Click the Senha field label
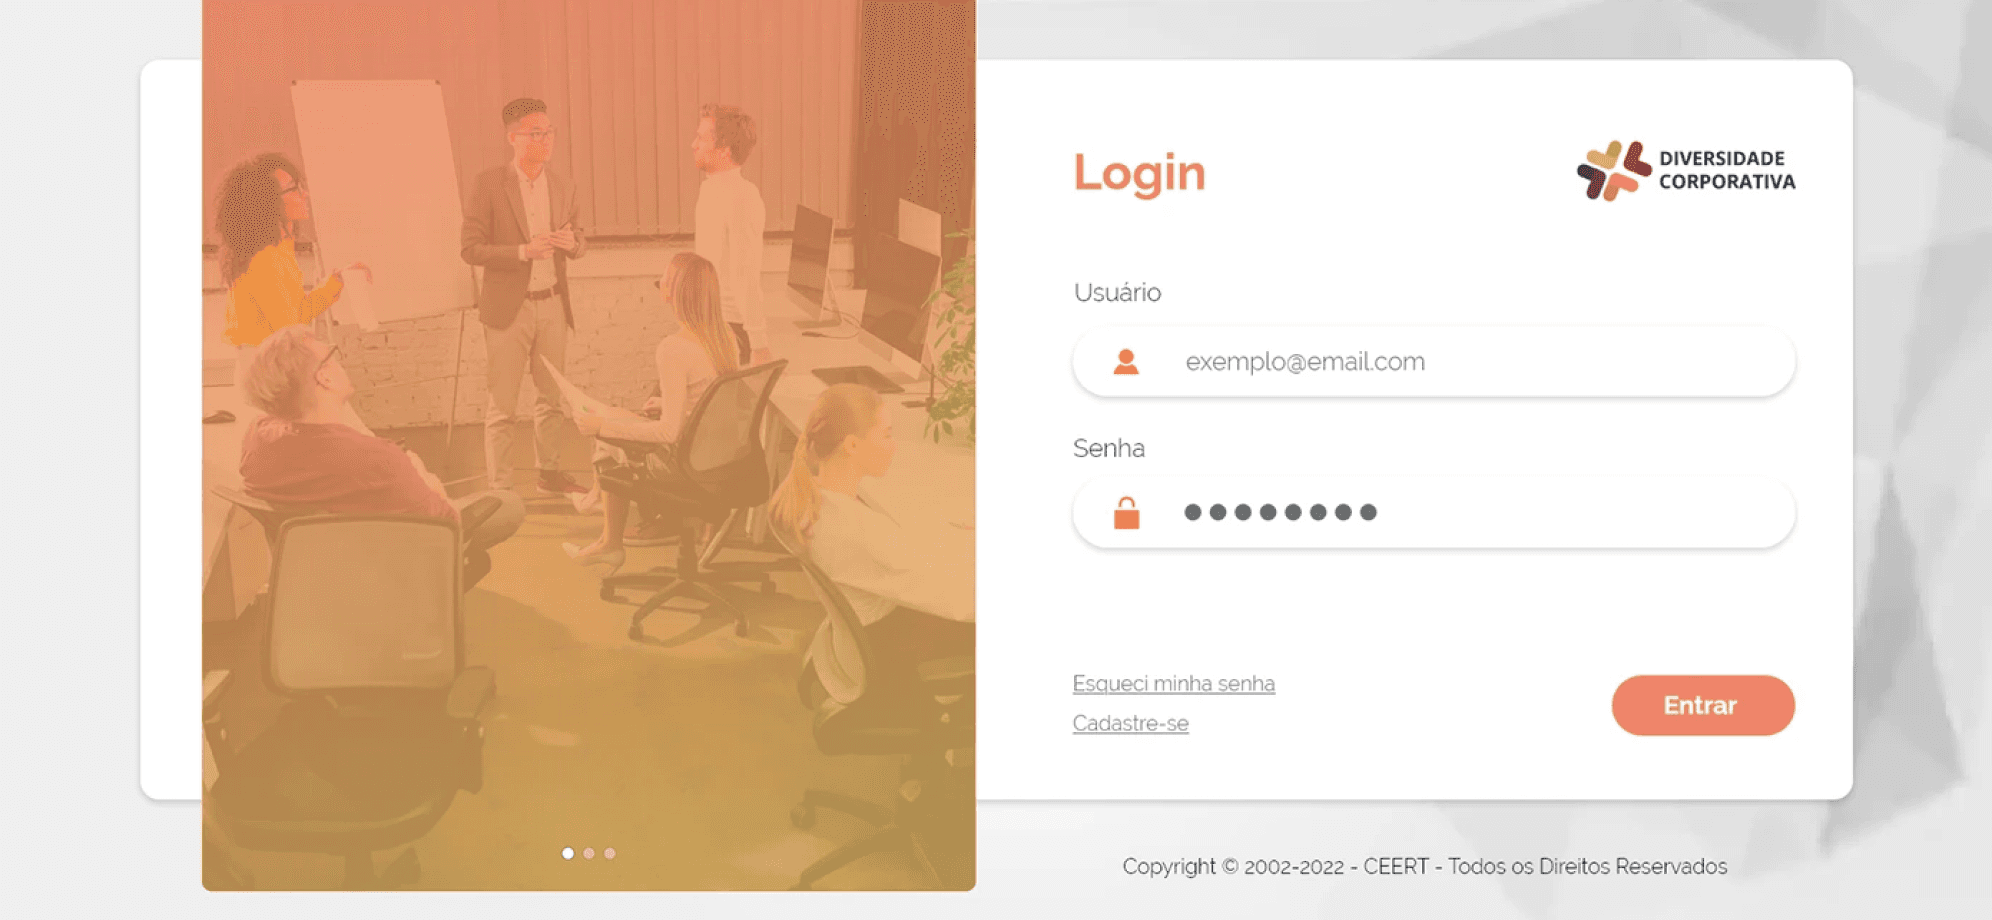 [x=1108, y=448]
